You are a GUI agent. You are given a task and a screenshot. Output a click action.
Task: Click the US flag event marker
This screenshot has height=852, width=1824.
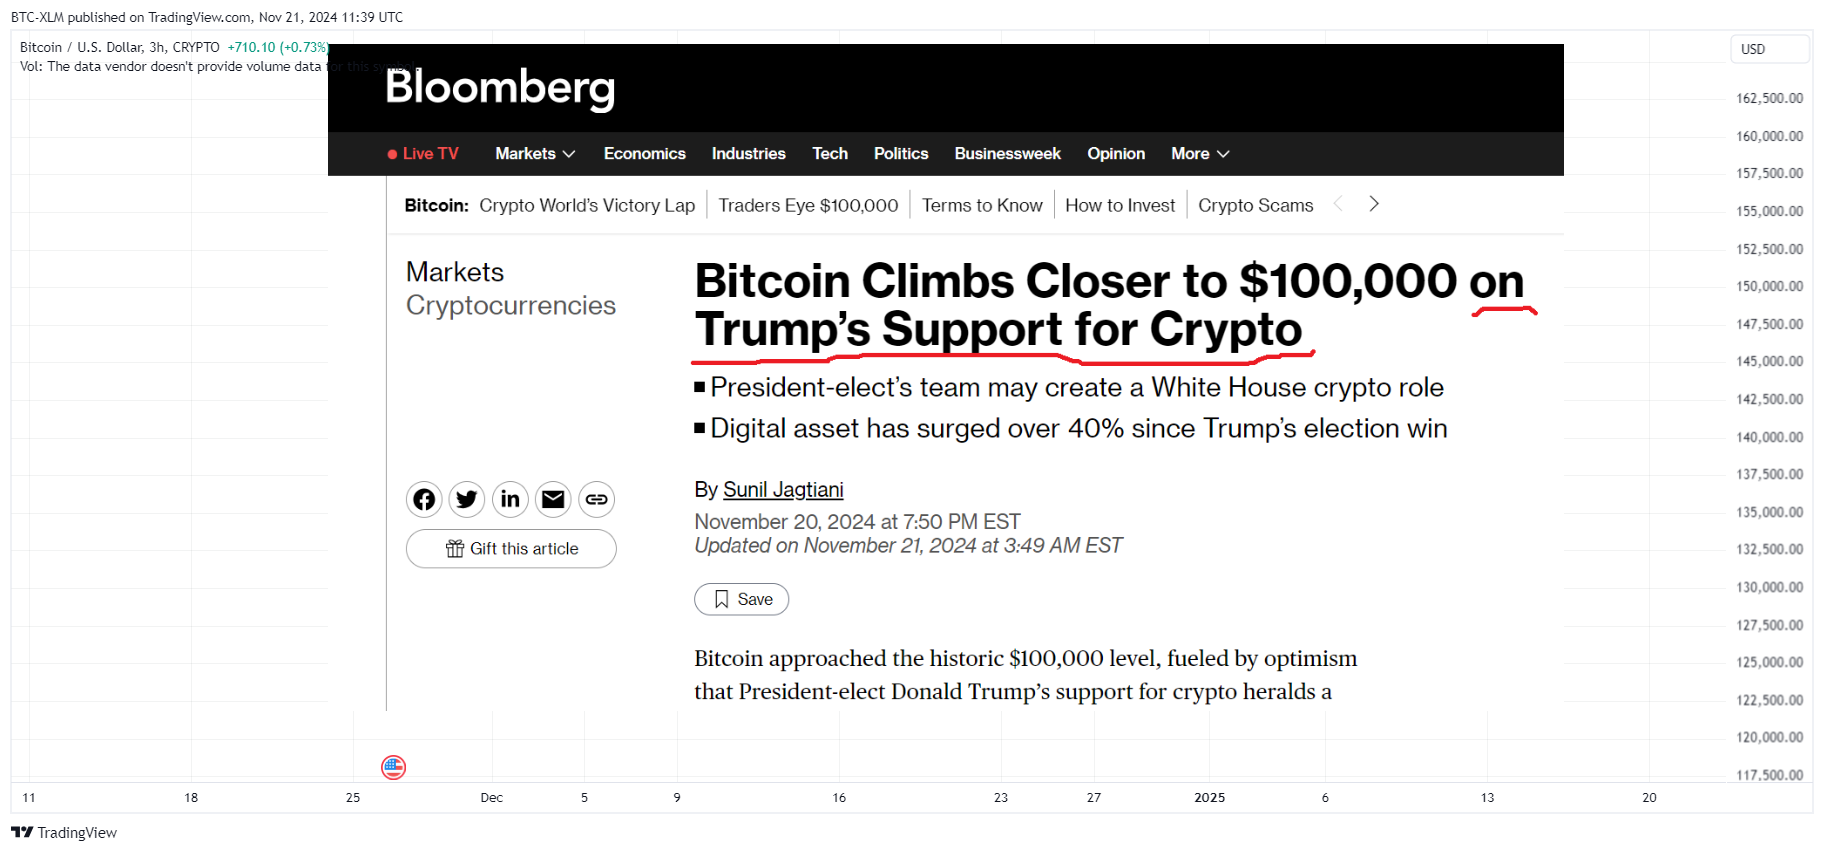(x=394, y=767)
